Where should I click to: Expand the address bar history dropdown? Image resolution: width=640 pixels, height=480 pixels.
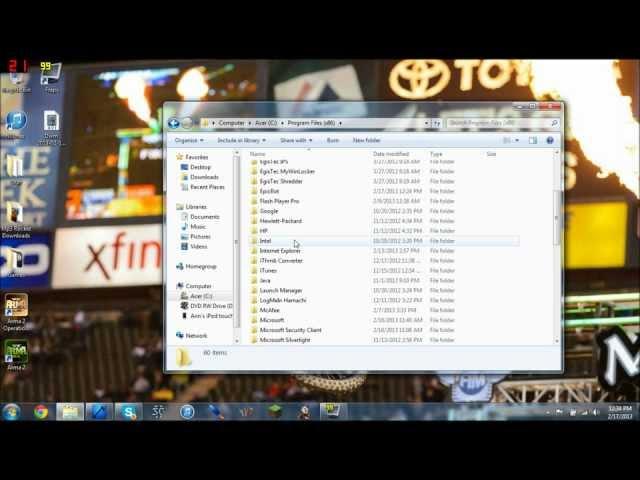point(426,123)
